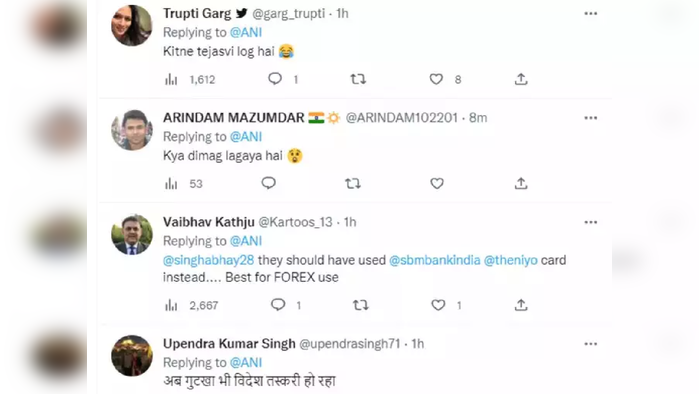Screen dimensions: 699x394
Task: Like Vaibhav Kathju's tweet
Action: click(x=438, y=305)
